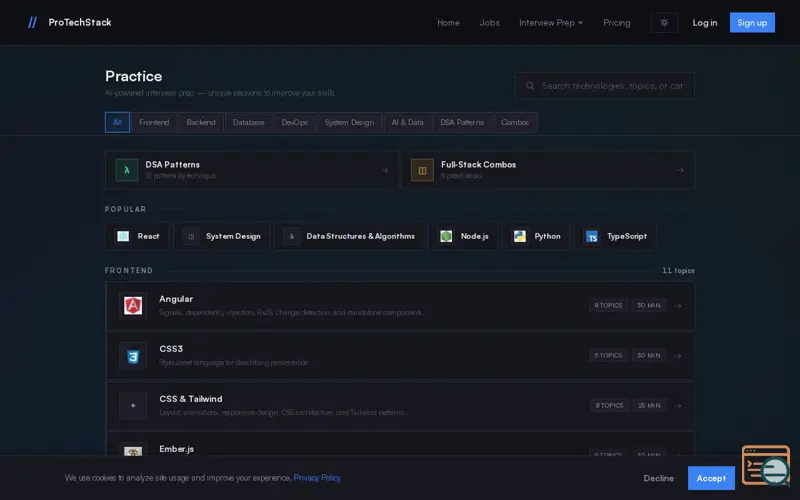Click the arrow on the Angular row
This screenshot has height=500, width=800.
pos(678,306)
